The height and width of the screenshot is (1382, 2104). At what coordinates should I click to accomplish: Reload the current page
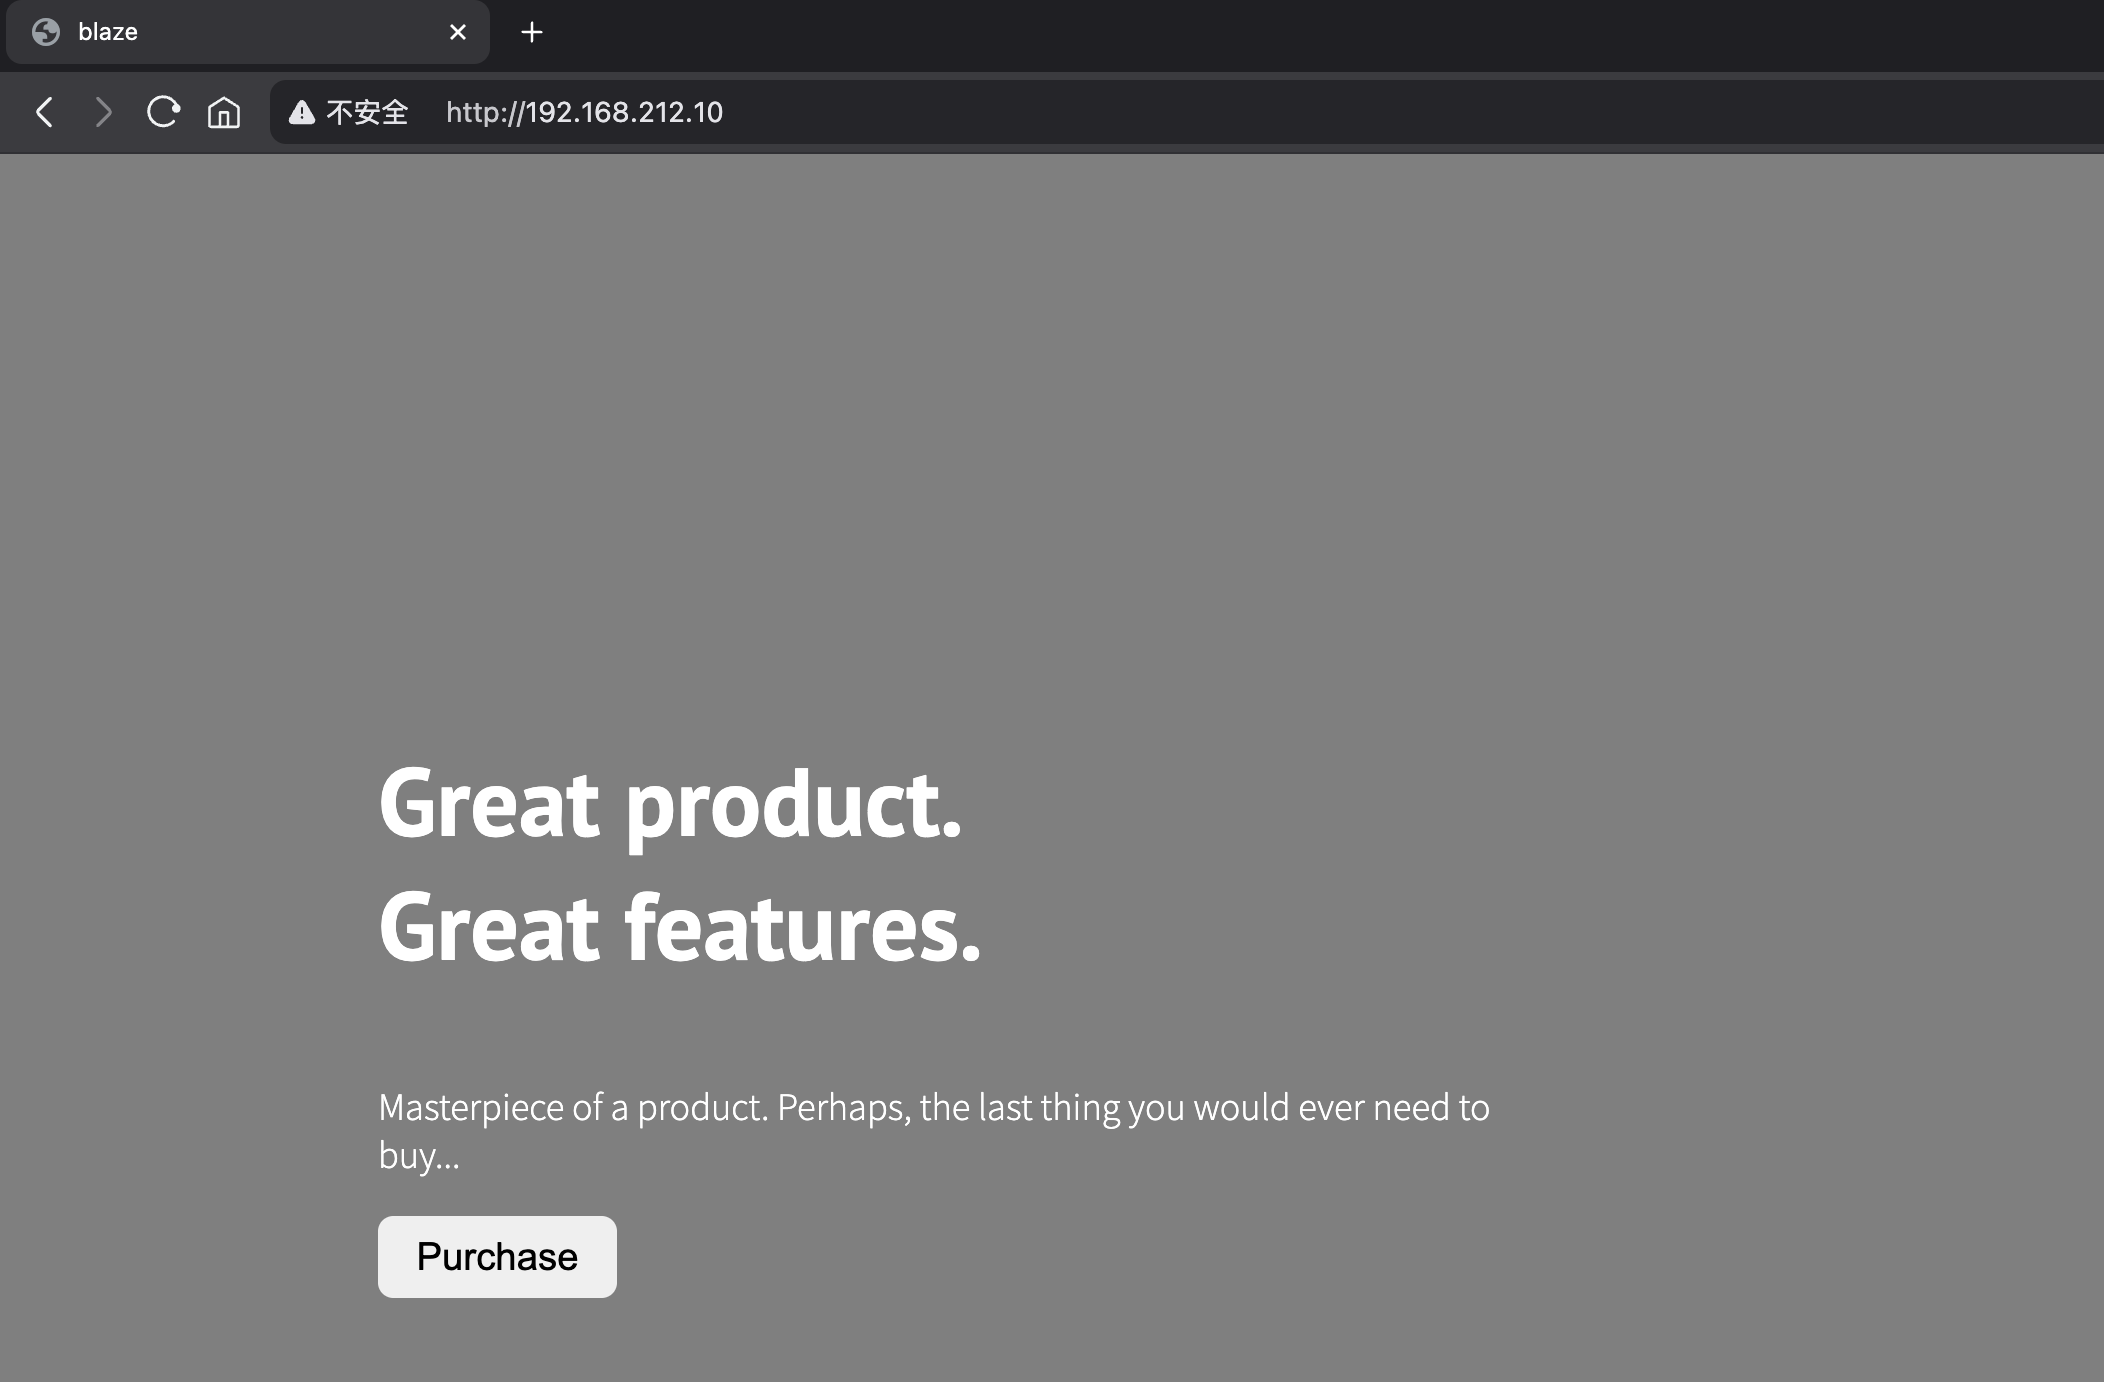coord(163,112)
